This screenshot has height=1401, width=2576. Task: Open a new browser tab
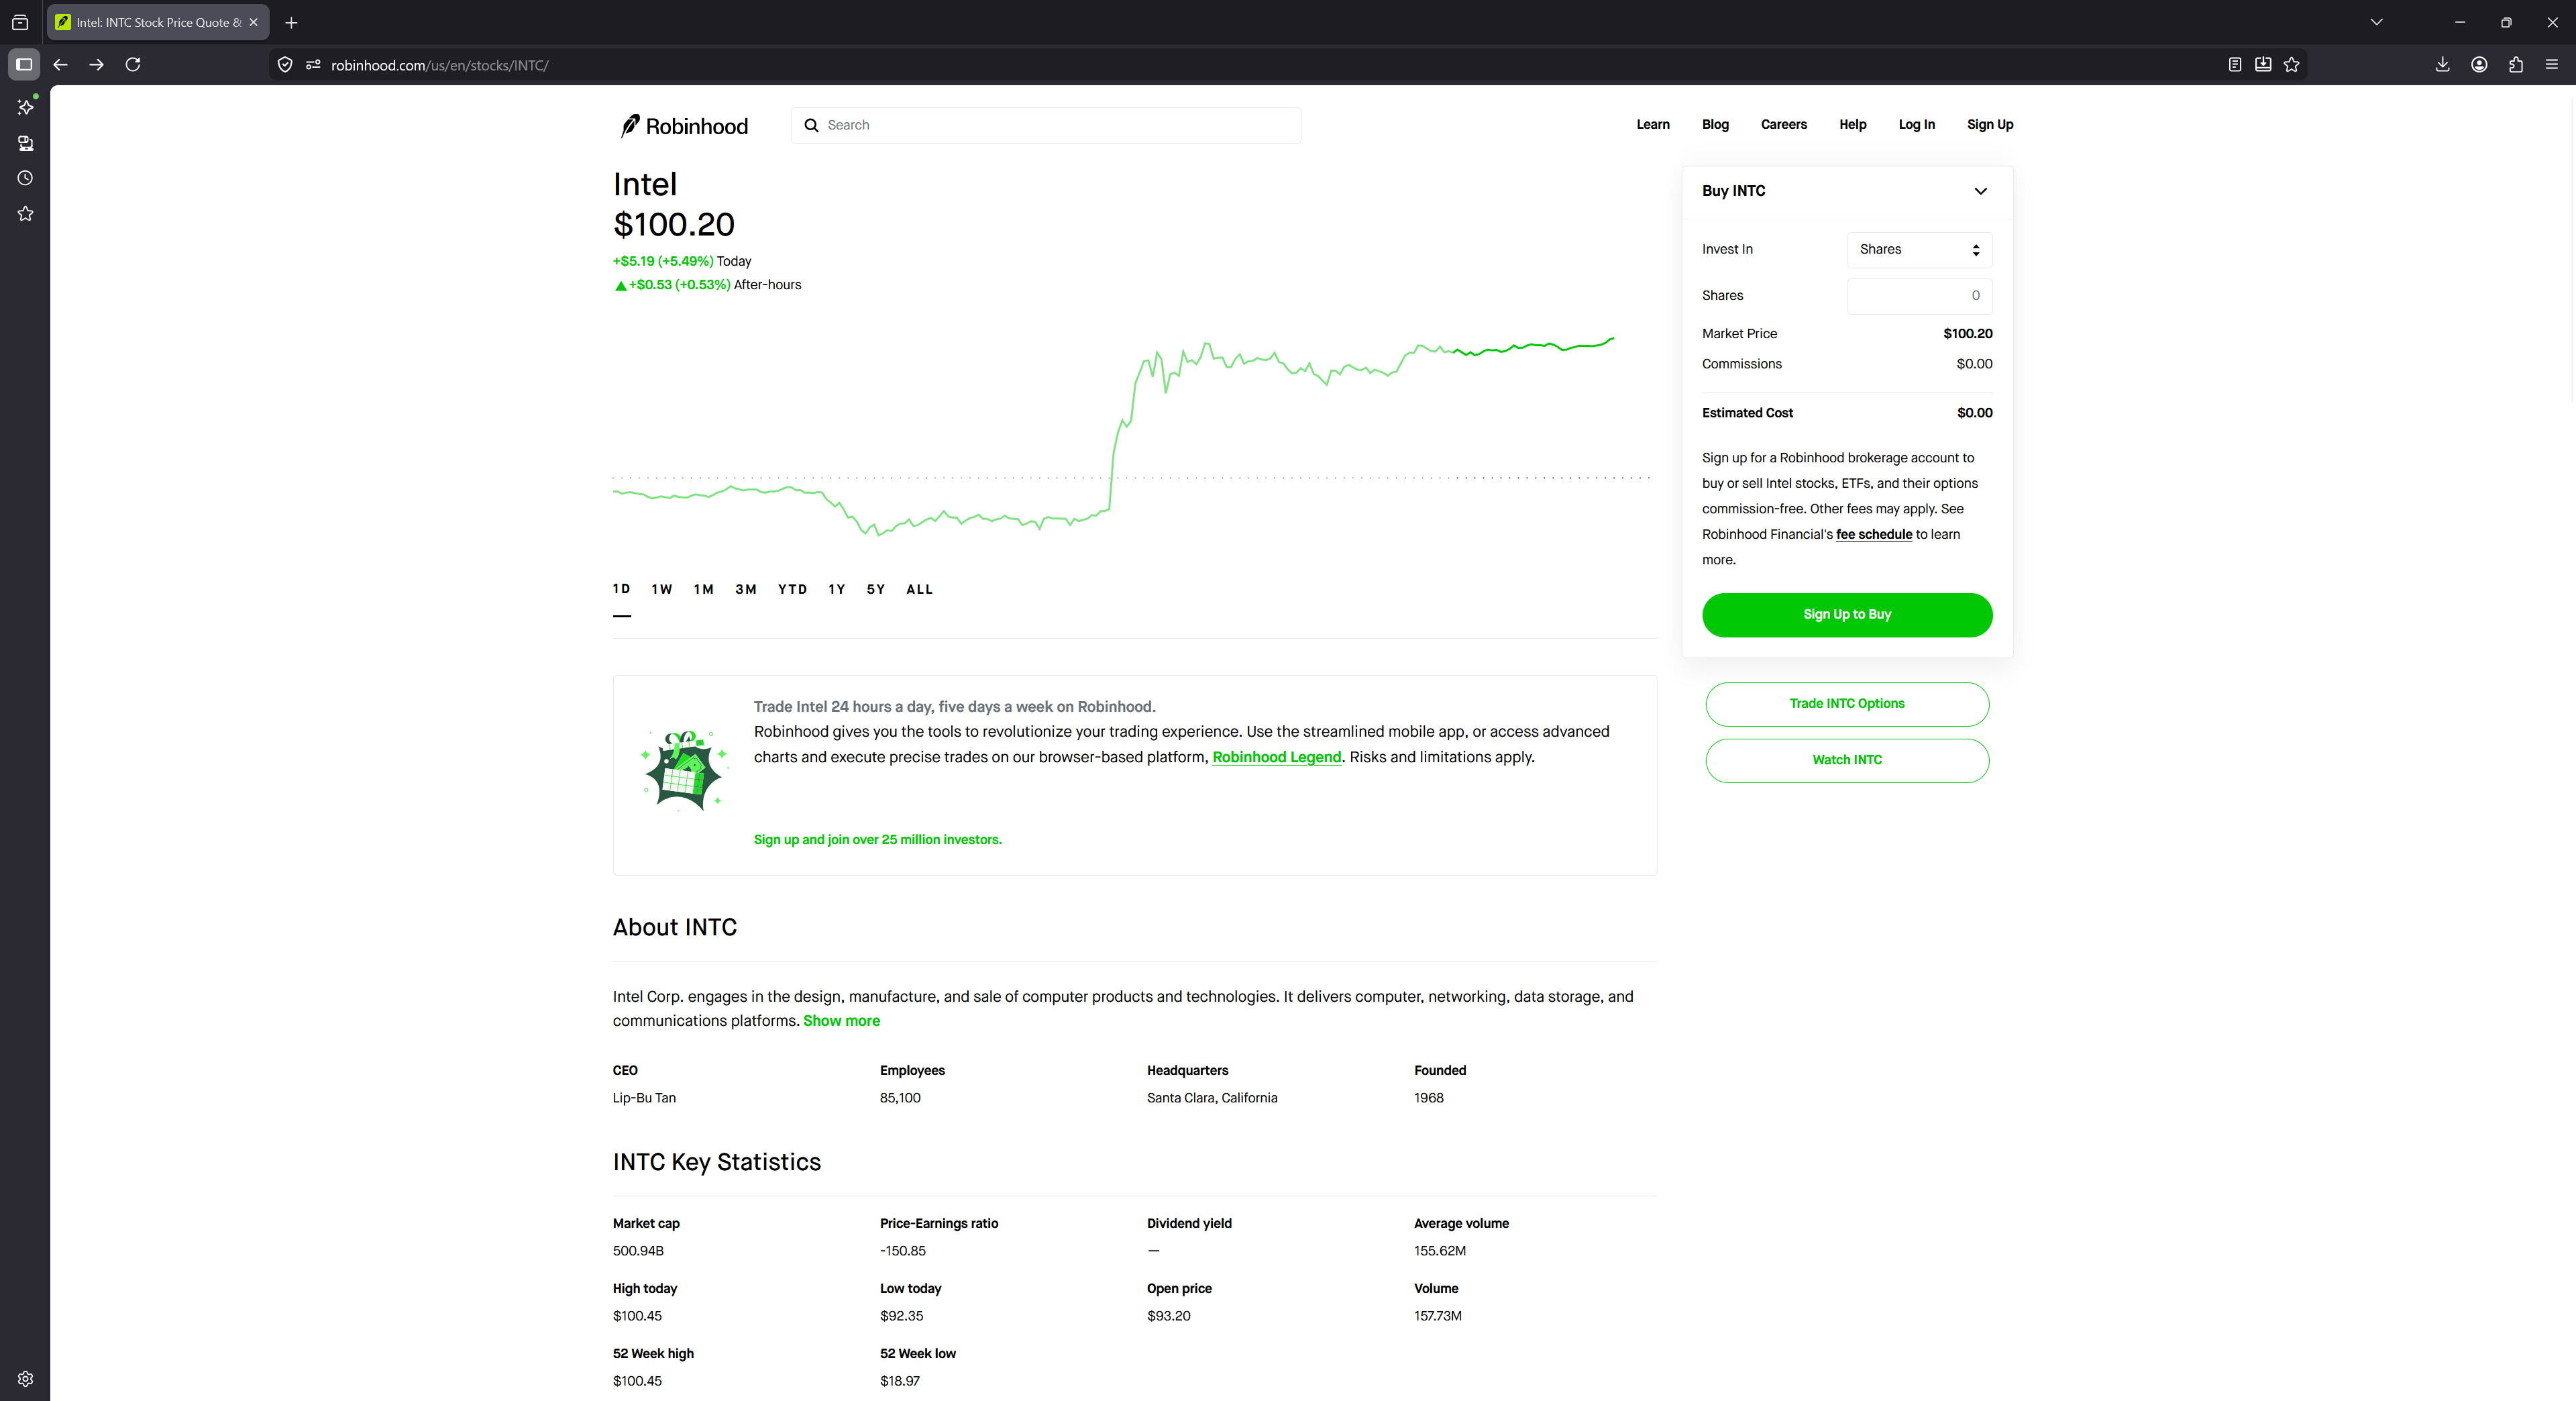pos(291,22)
